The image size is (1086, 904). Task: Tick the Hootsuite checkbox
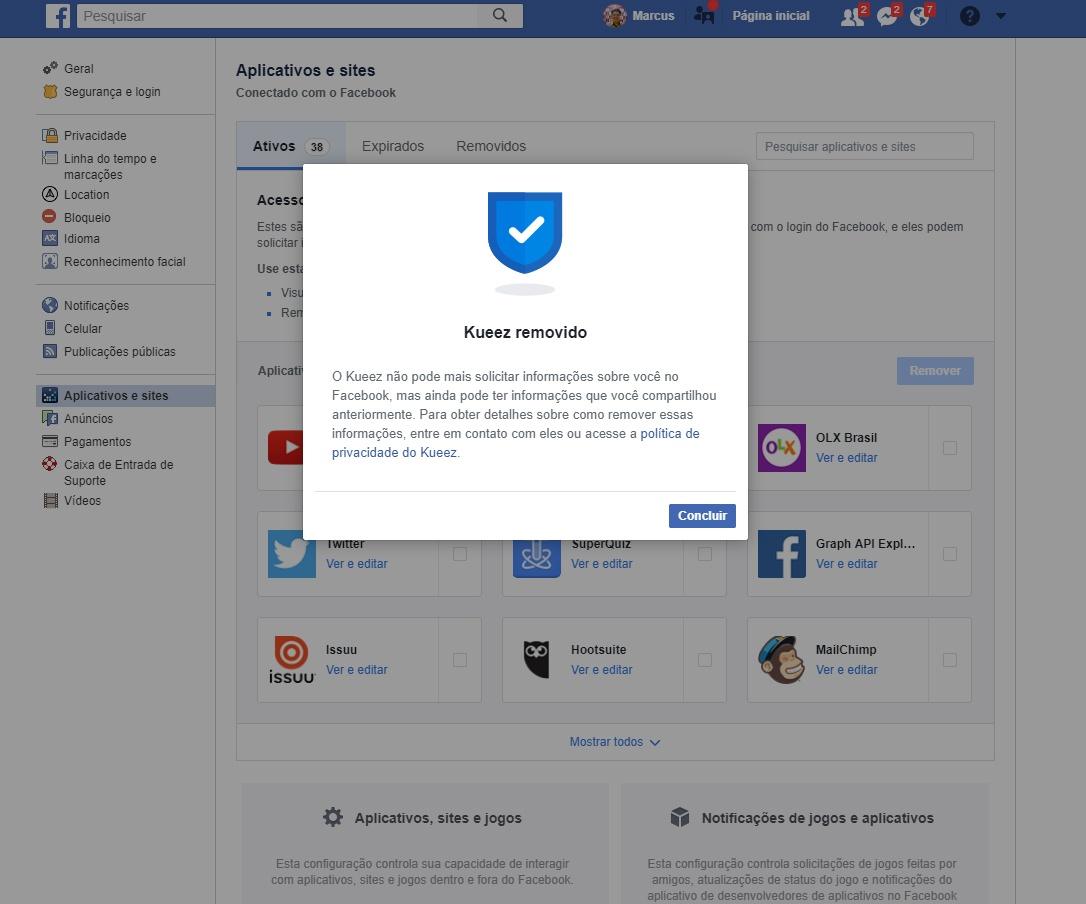point(704,660)
